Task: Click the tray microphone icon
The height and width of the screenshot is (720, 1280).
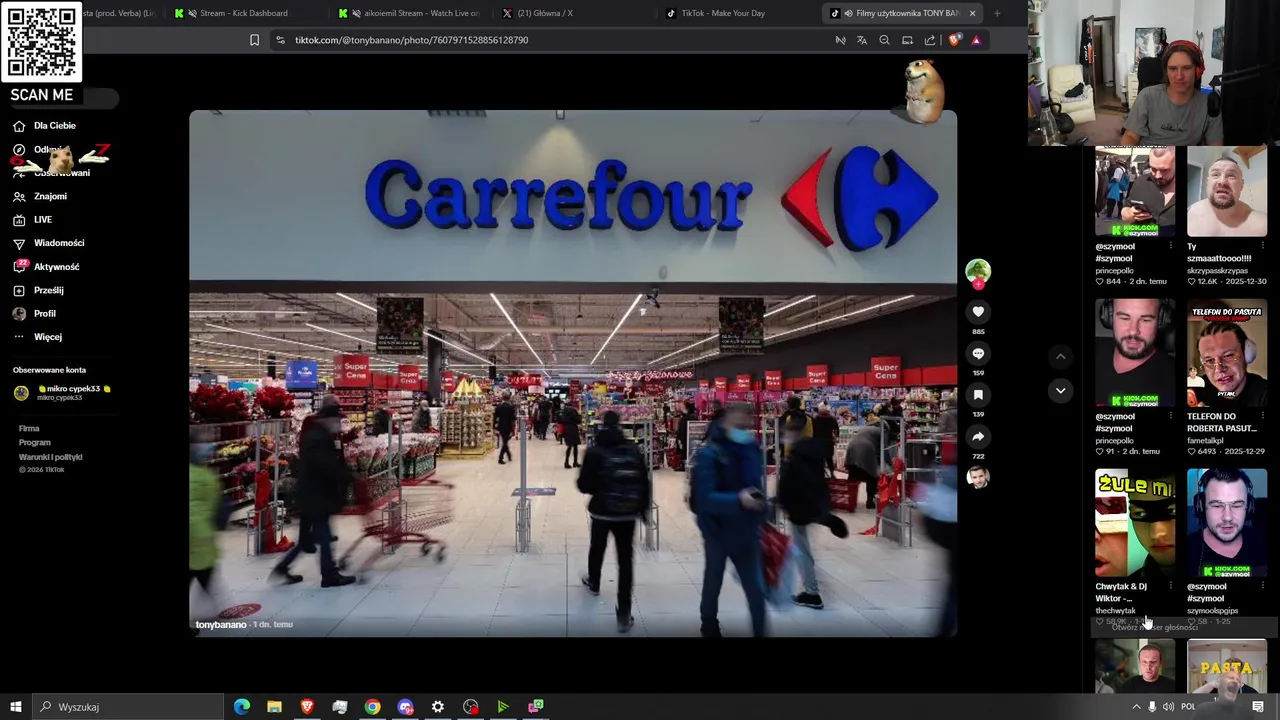Action: 1152,707
